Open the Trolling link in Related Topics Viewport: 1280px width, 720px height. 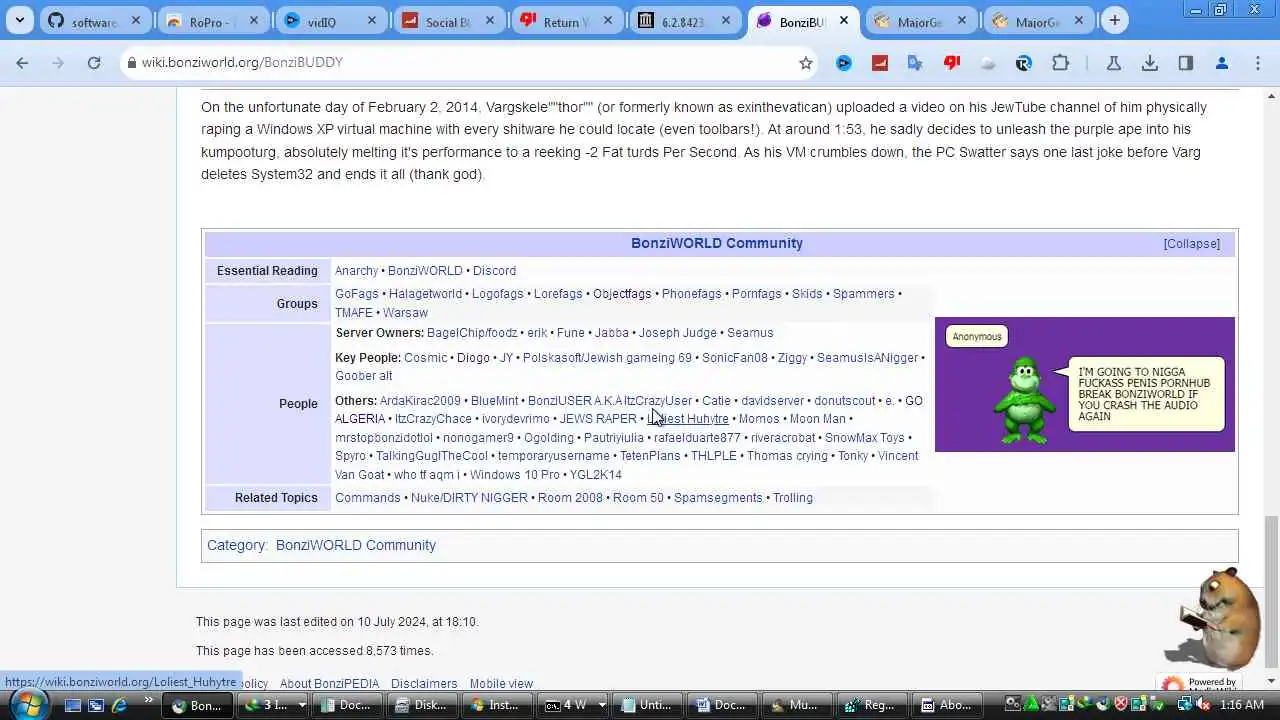coord(793,498)
